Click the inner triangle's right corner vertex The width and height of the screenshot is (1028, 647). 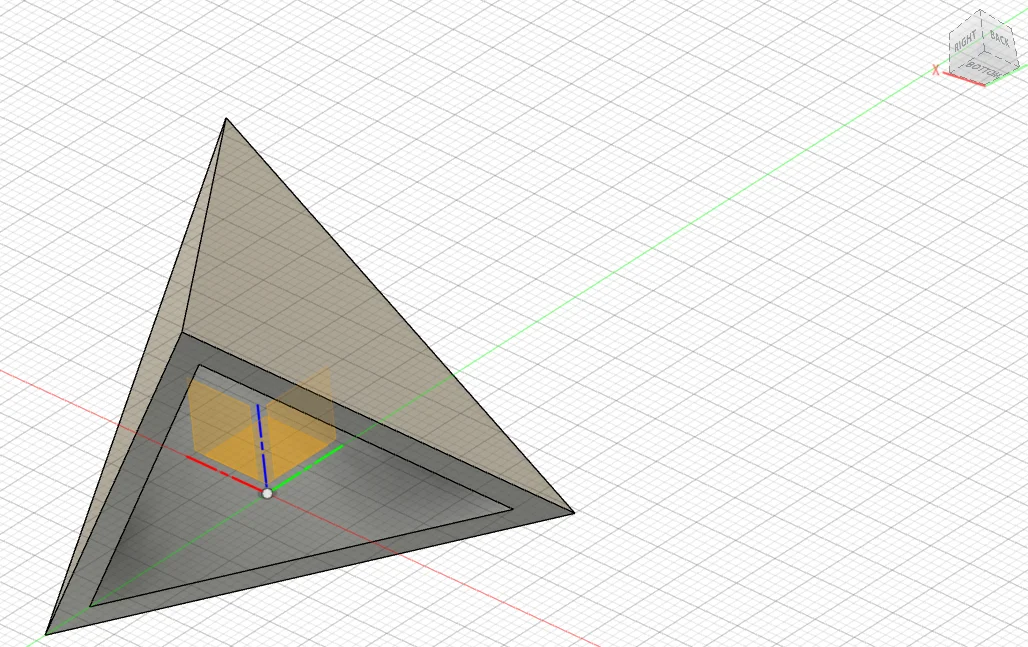click(x=513, y=510)
